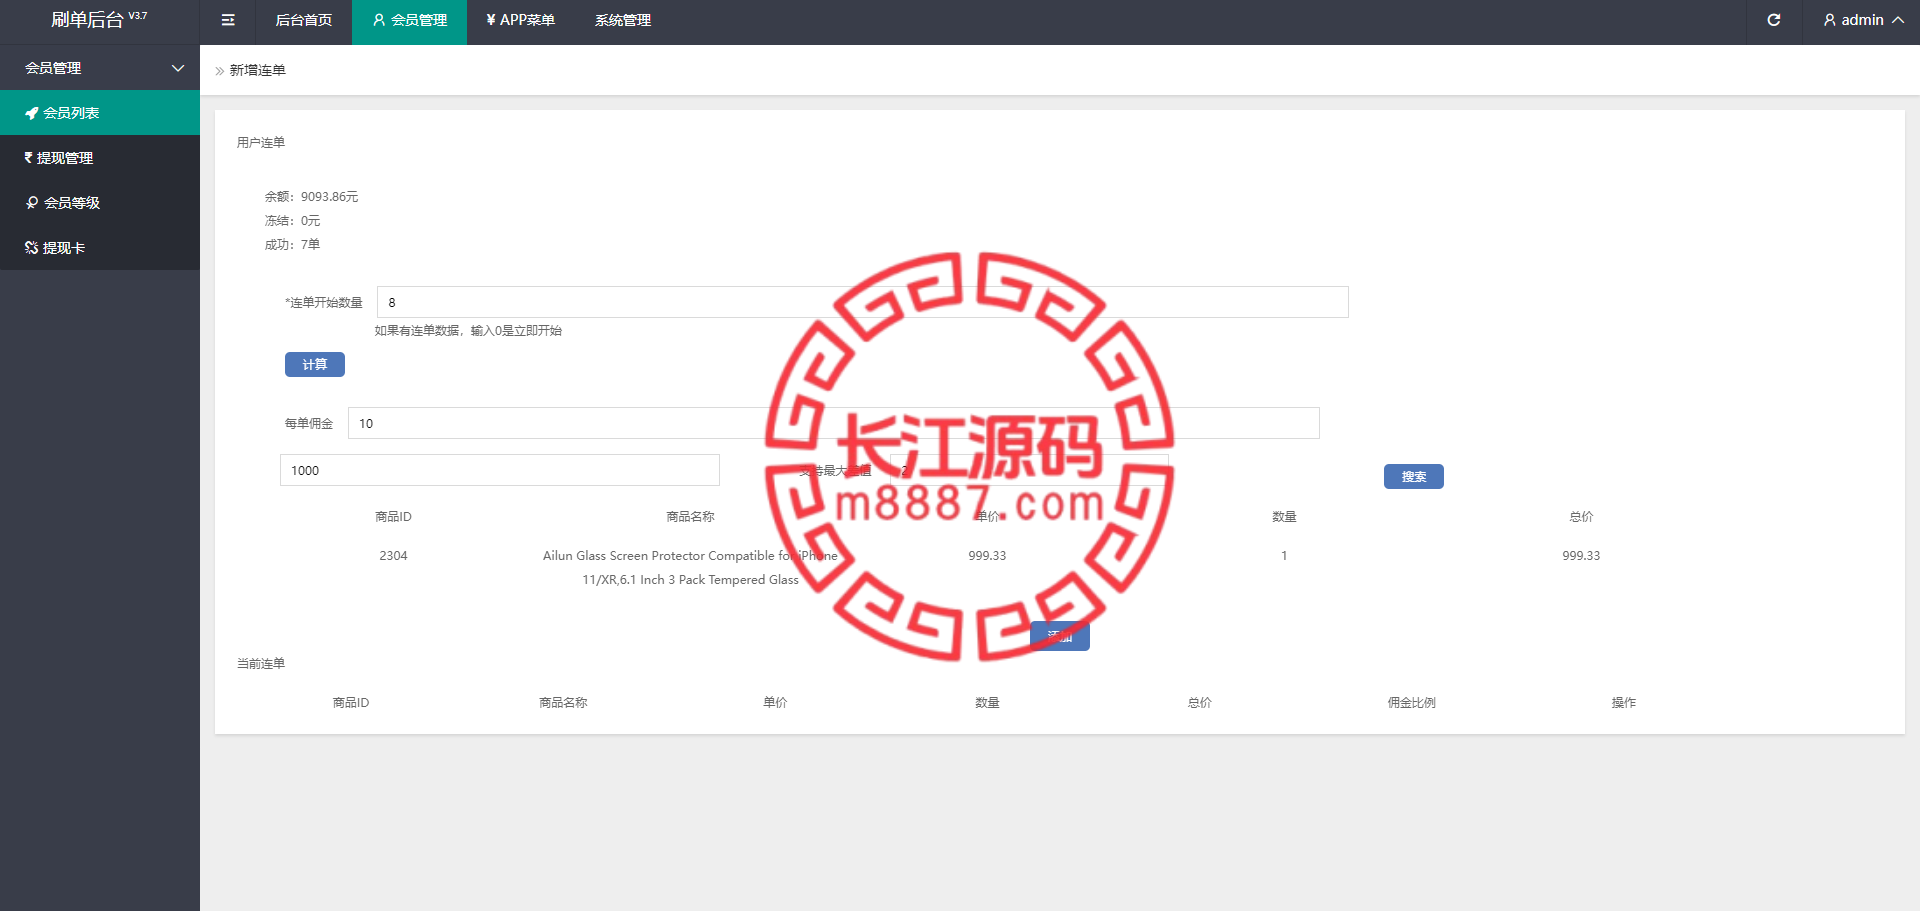Click the 新增连单 breadcrumb

258,70
